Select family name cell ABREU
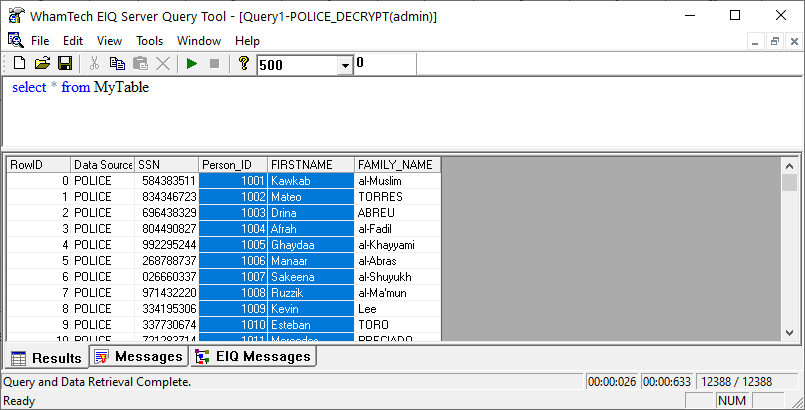The image size is (805, 410). 397,212
